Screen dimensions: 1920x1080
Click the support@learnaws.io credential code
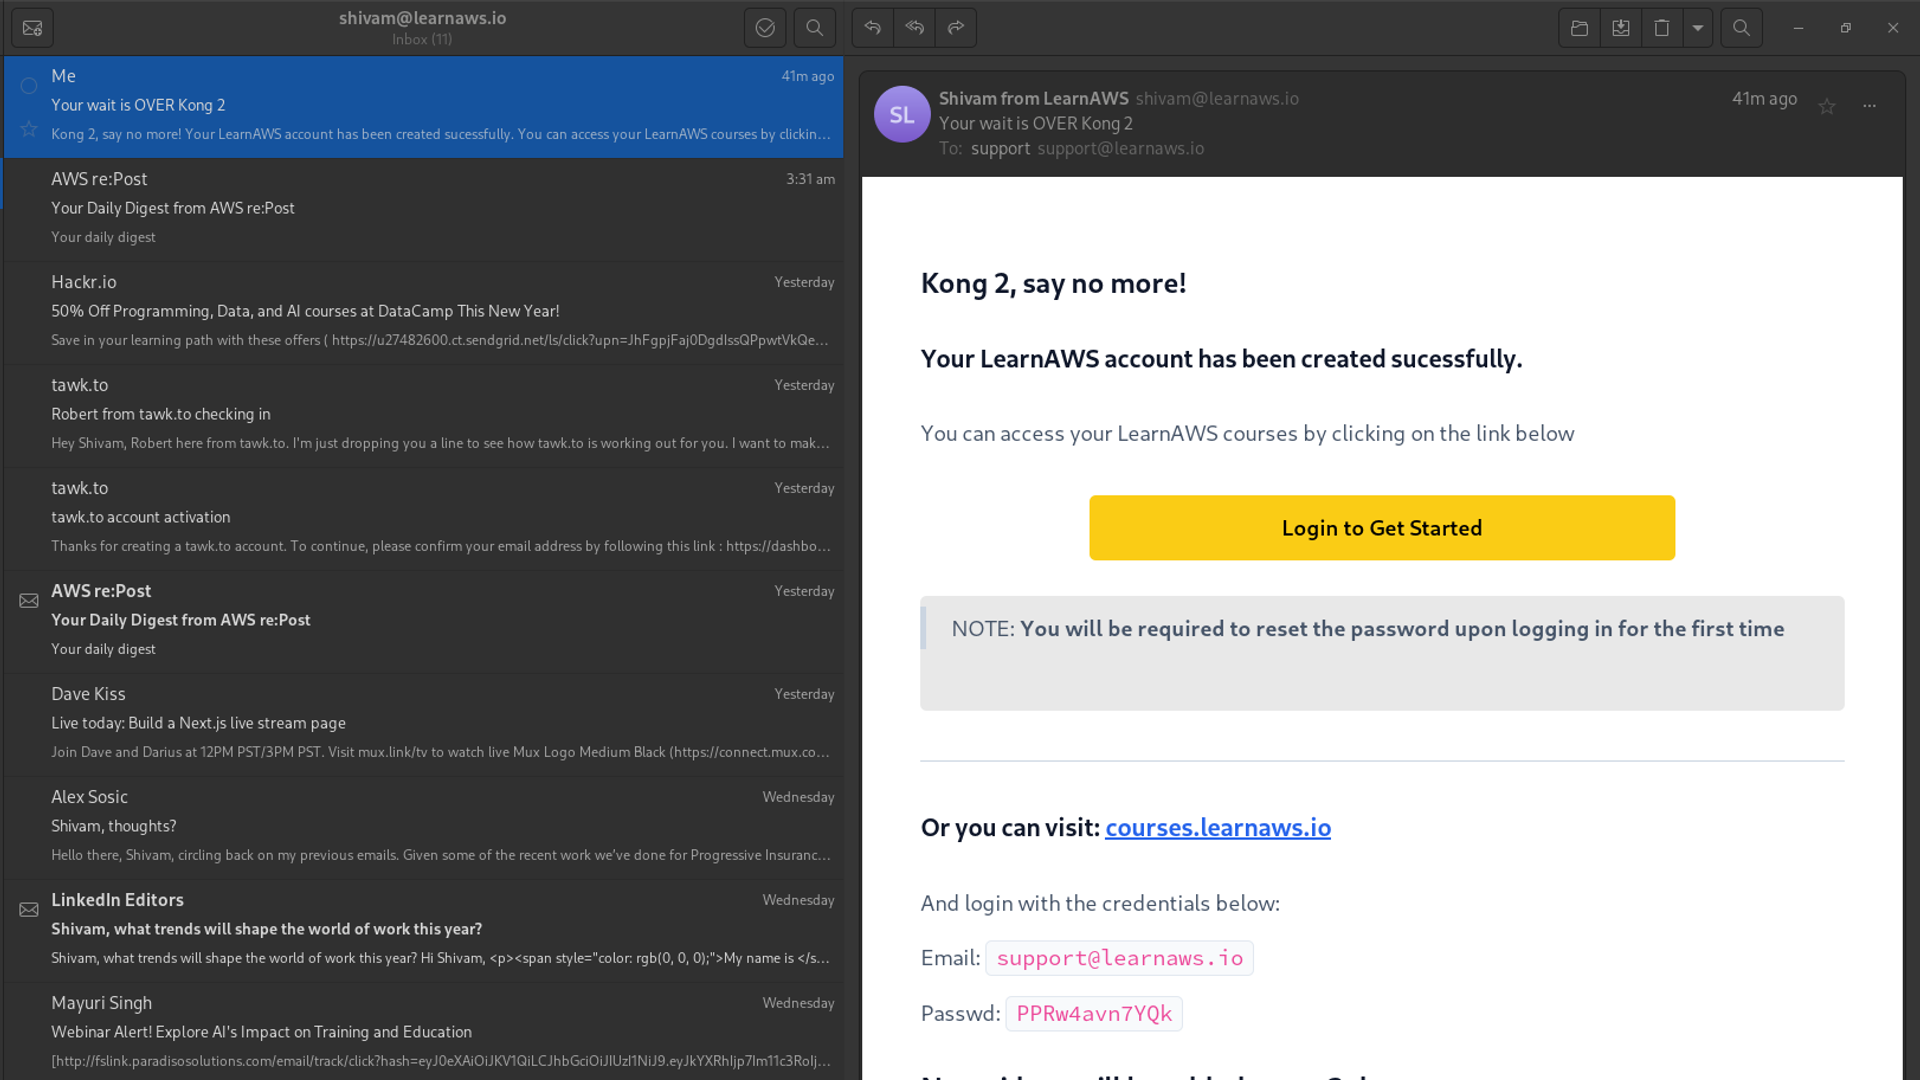coord(1120,958)
